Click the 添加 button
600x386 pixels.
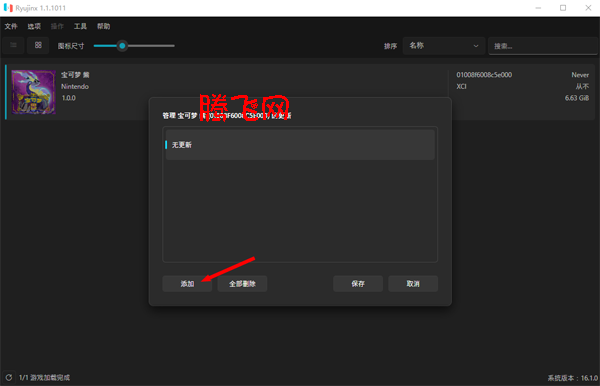click(x=187, y=283)
